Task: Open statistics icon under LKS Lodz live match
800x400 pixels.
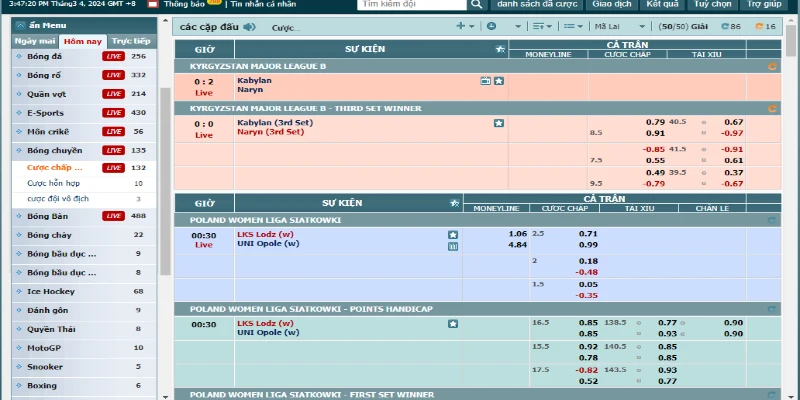Action: [x=453, y=246]
